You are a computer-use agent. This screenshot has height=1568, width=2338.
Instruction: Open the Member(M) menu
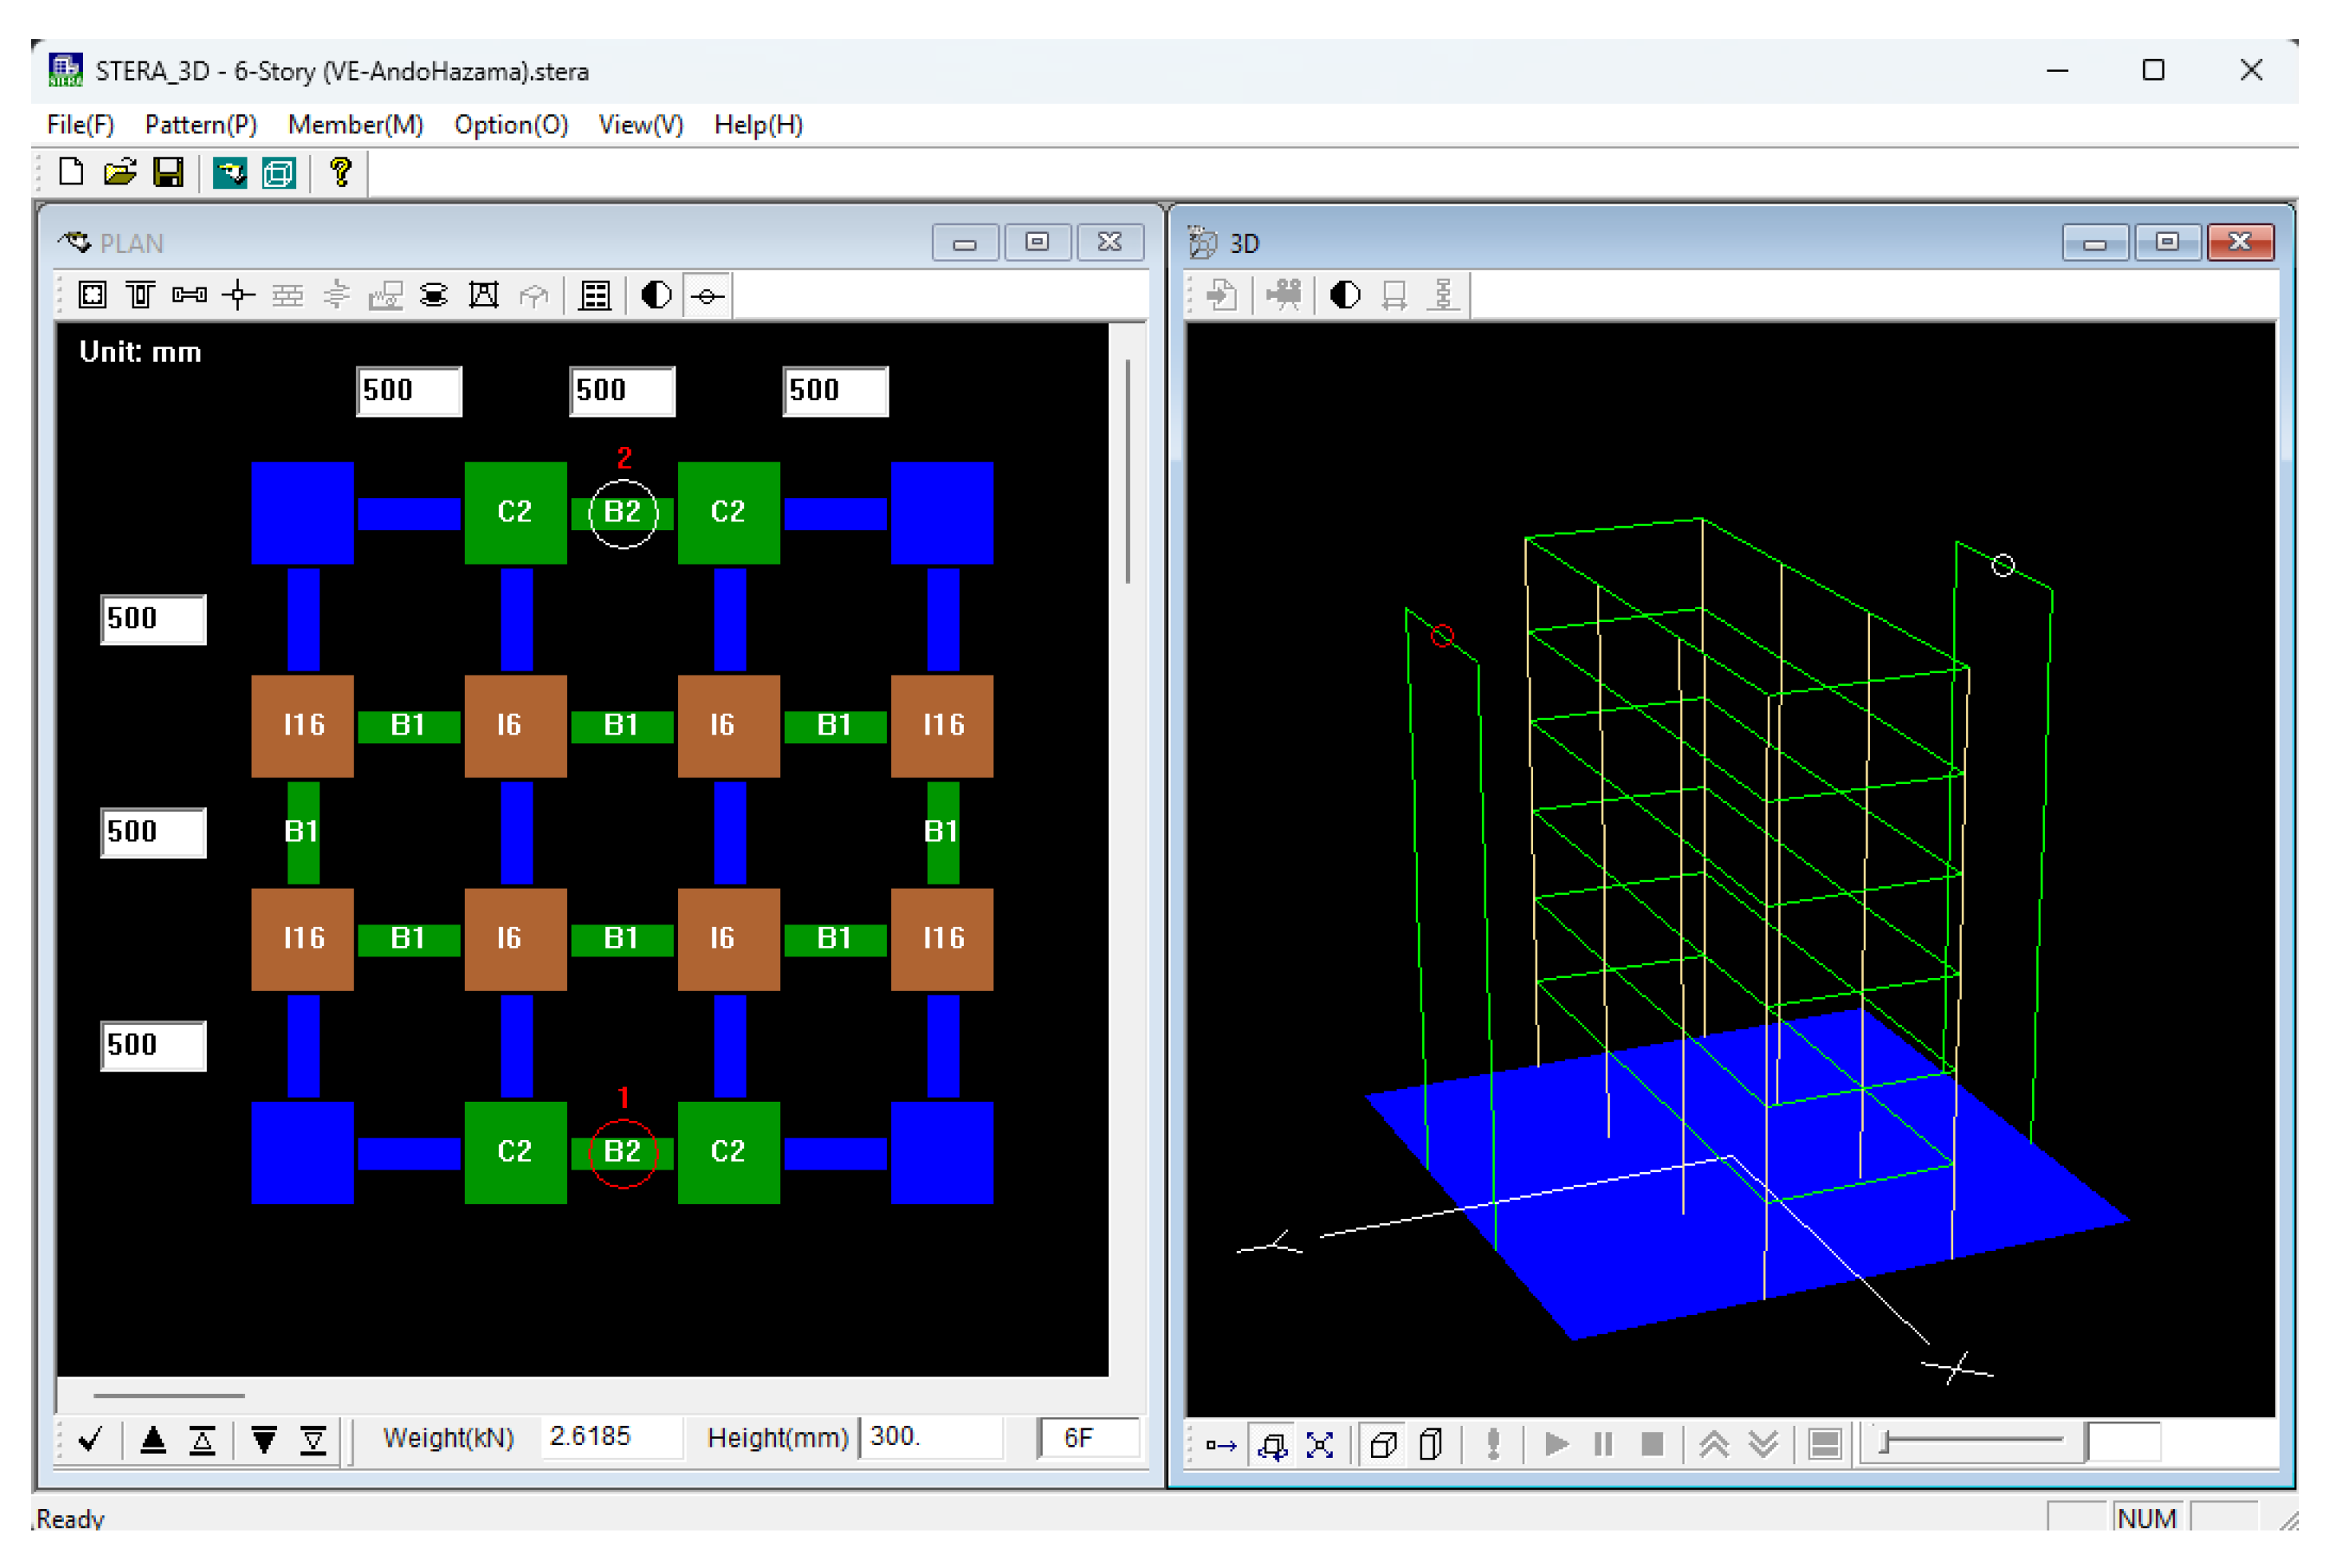pyautogui.click(x=356, y=125)
